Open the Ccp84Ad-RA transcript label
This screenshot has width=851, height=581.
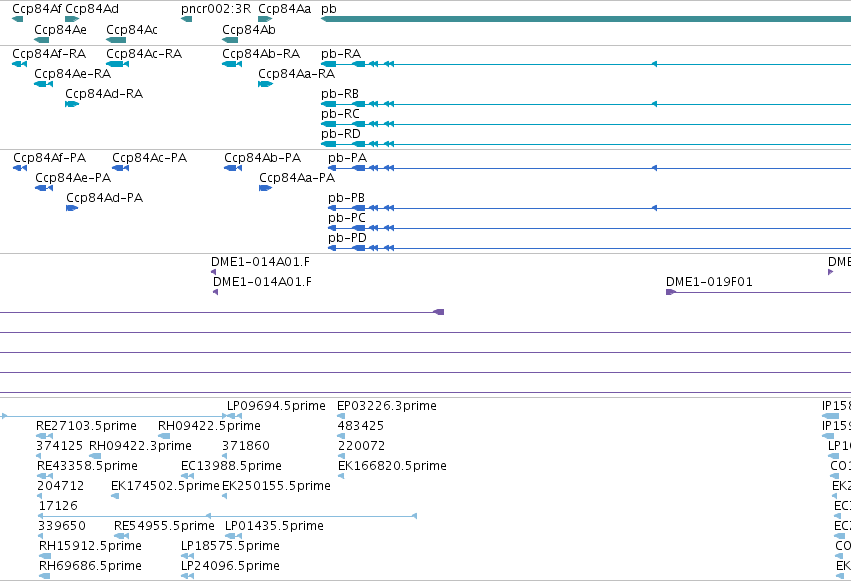(x=104, y=94)
